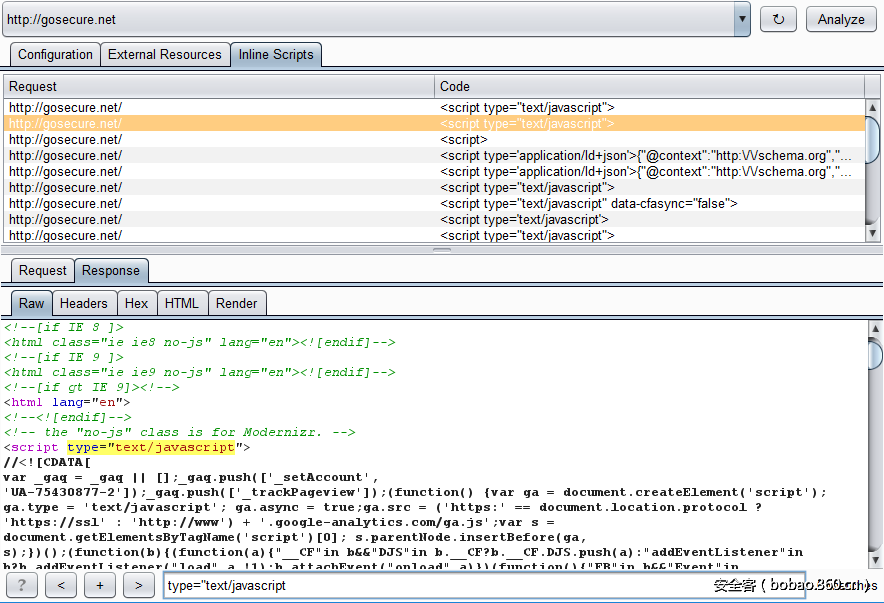Switch to the Configuration tab
This screenshot has width=884, height=603.
(55, 55)
